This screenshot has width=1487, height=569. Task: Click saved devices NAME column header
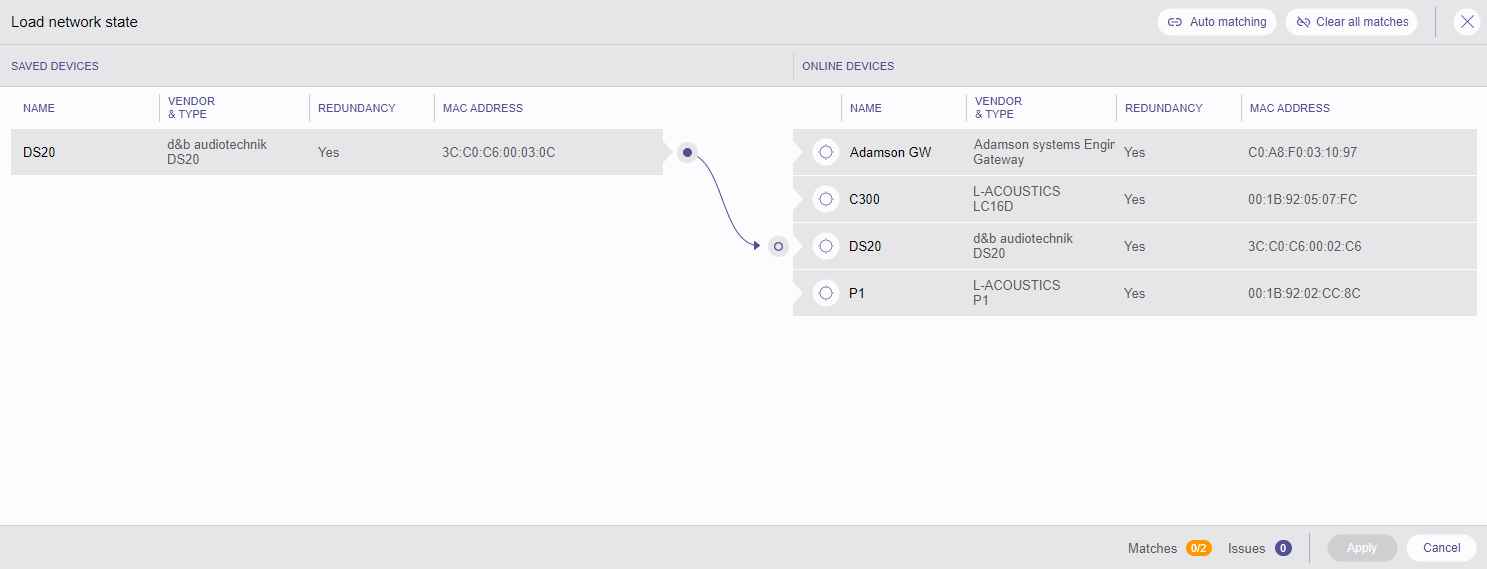[x=39, y=108]
